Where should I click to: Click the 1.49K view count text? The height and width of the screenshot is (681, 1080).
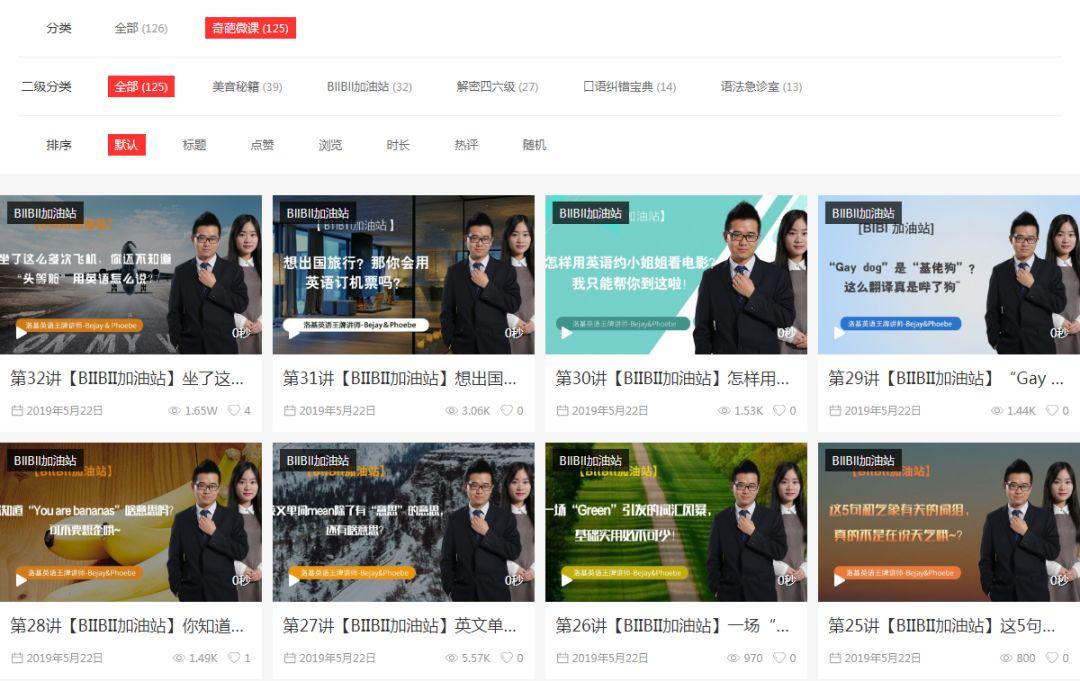203,658
